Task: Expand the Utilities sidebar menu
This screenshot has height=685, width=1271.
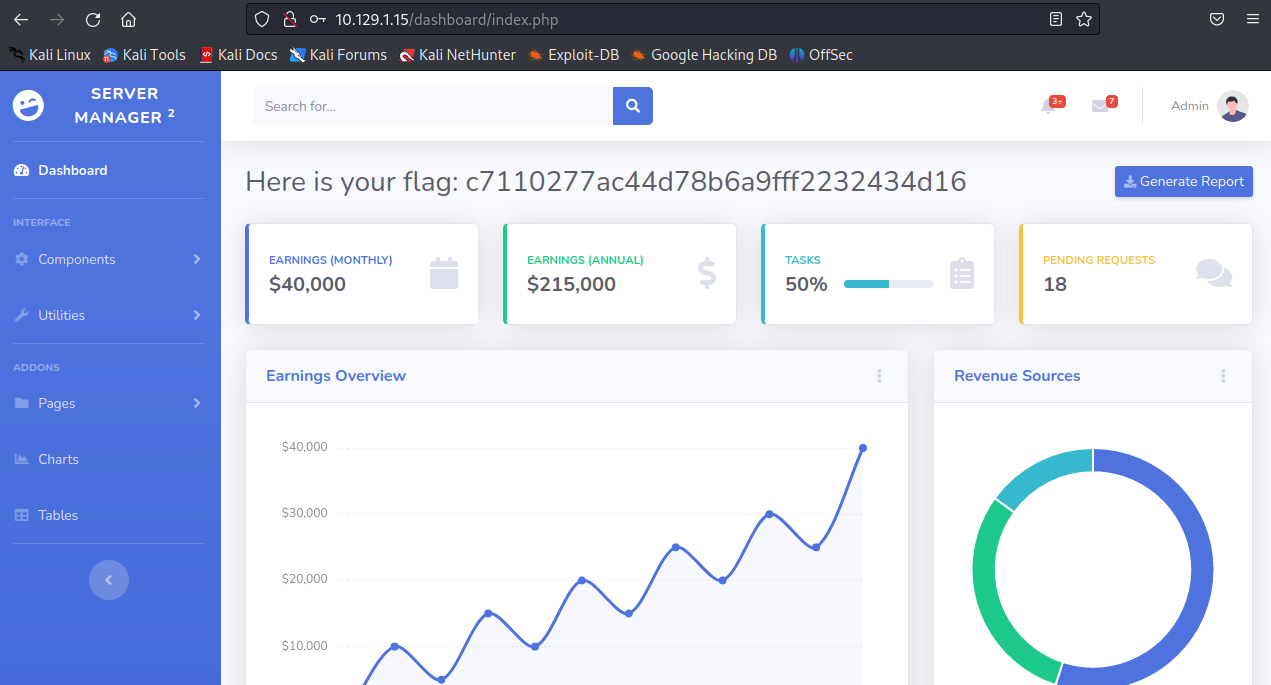Action: 109,315
